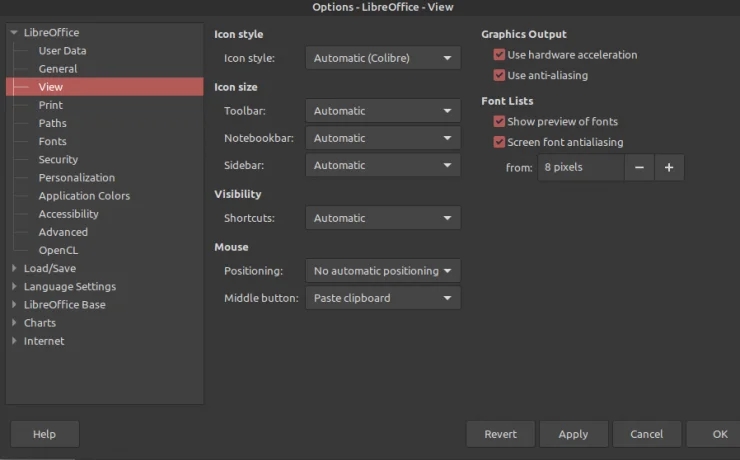The height and width of the screenshot is (460, 740).
Task: Expand the LibreOffice Base node
Action: (x=14, y=304)
